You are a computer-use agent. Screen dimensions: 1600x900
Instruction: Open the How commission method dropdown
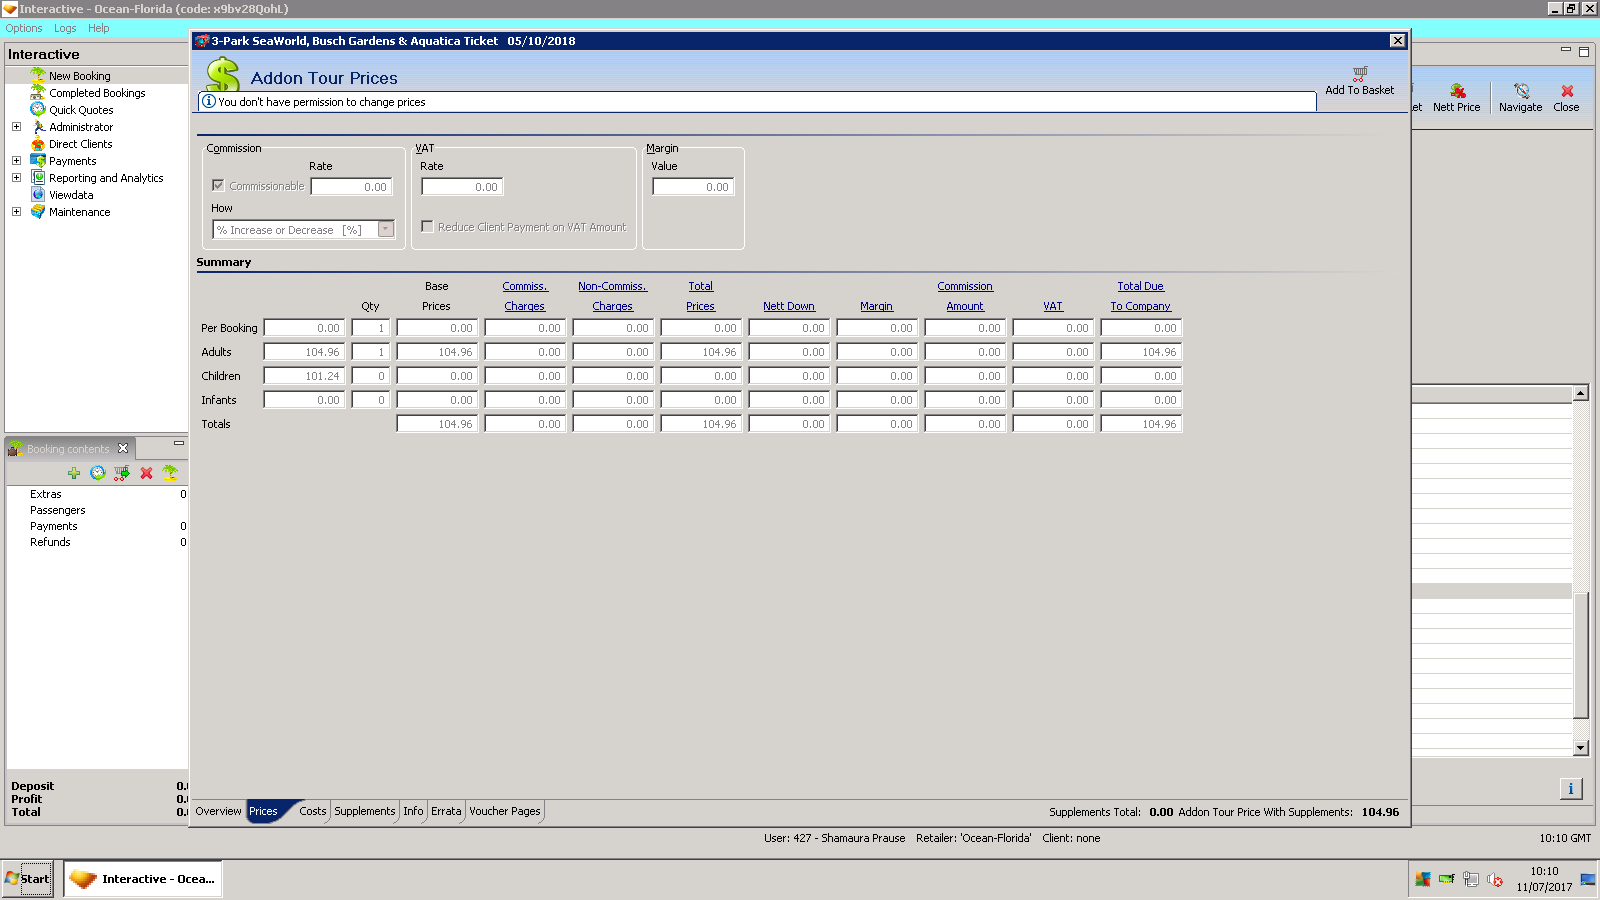(x=385, y=230)
